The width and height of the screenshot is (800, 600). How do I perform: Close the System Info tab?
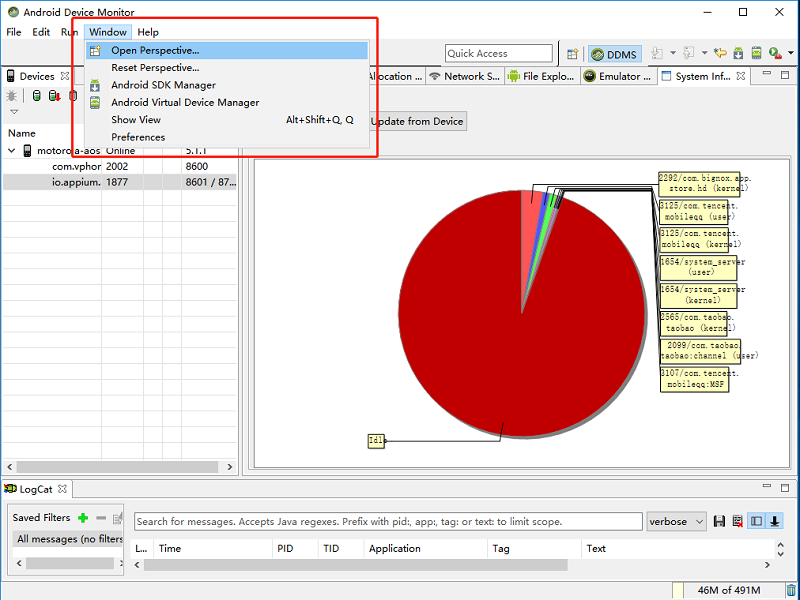coord(741,76)
